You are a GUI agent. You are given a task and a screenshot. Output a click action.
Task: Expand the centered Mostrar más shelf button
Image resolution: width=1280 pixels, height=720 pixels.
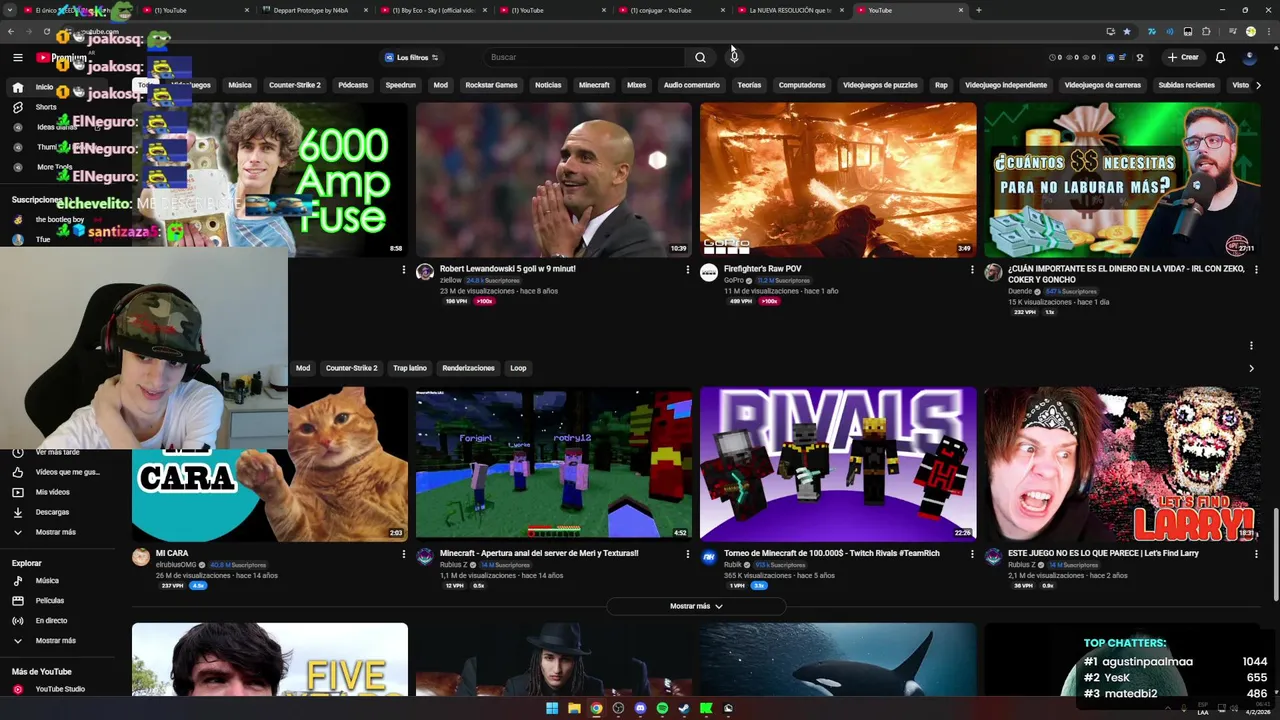[696, 606]
